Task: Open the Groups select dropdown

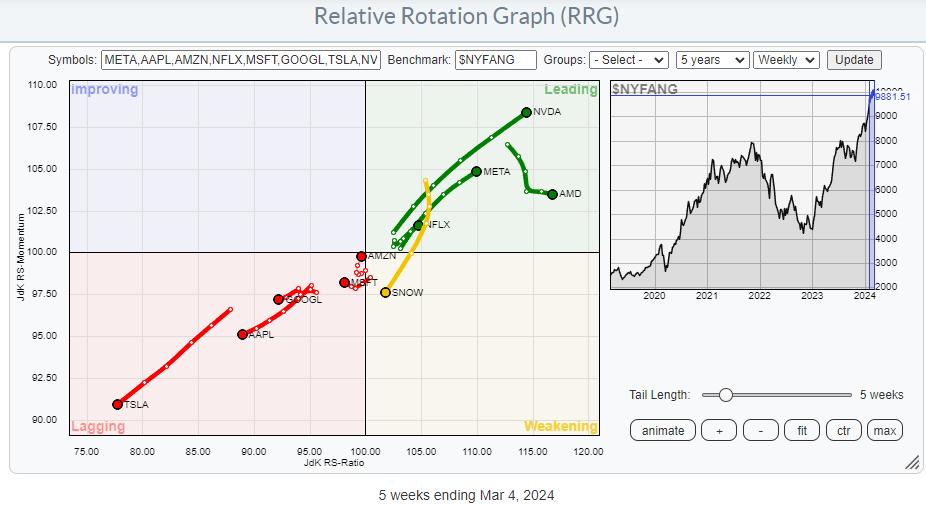Action: tap(629, 60)
